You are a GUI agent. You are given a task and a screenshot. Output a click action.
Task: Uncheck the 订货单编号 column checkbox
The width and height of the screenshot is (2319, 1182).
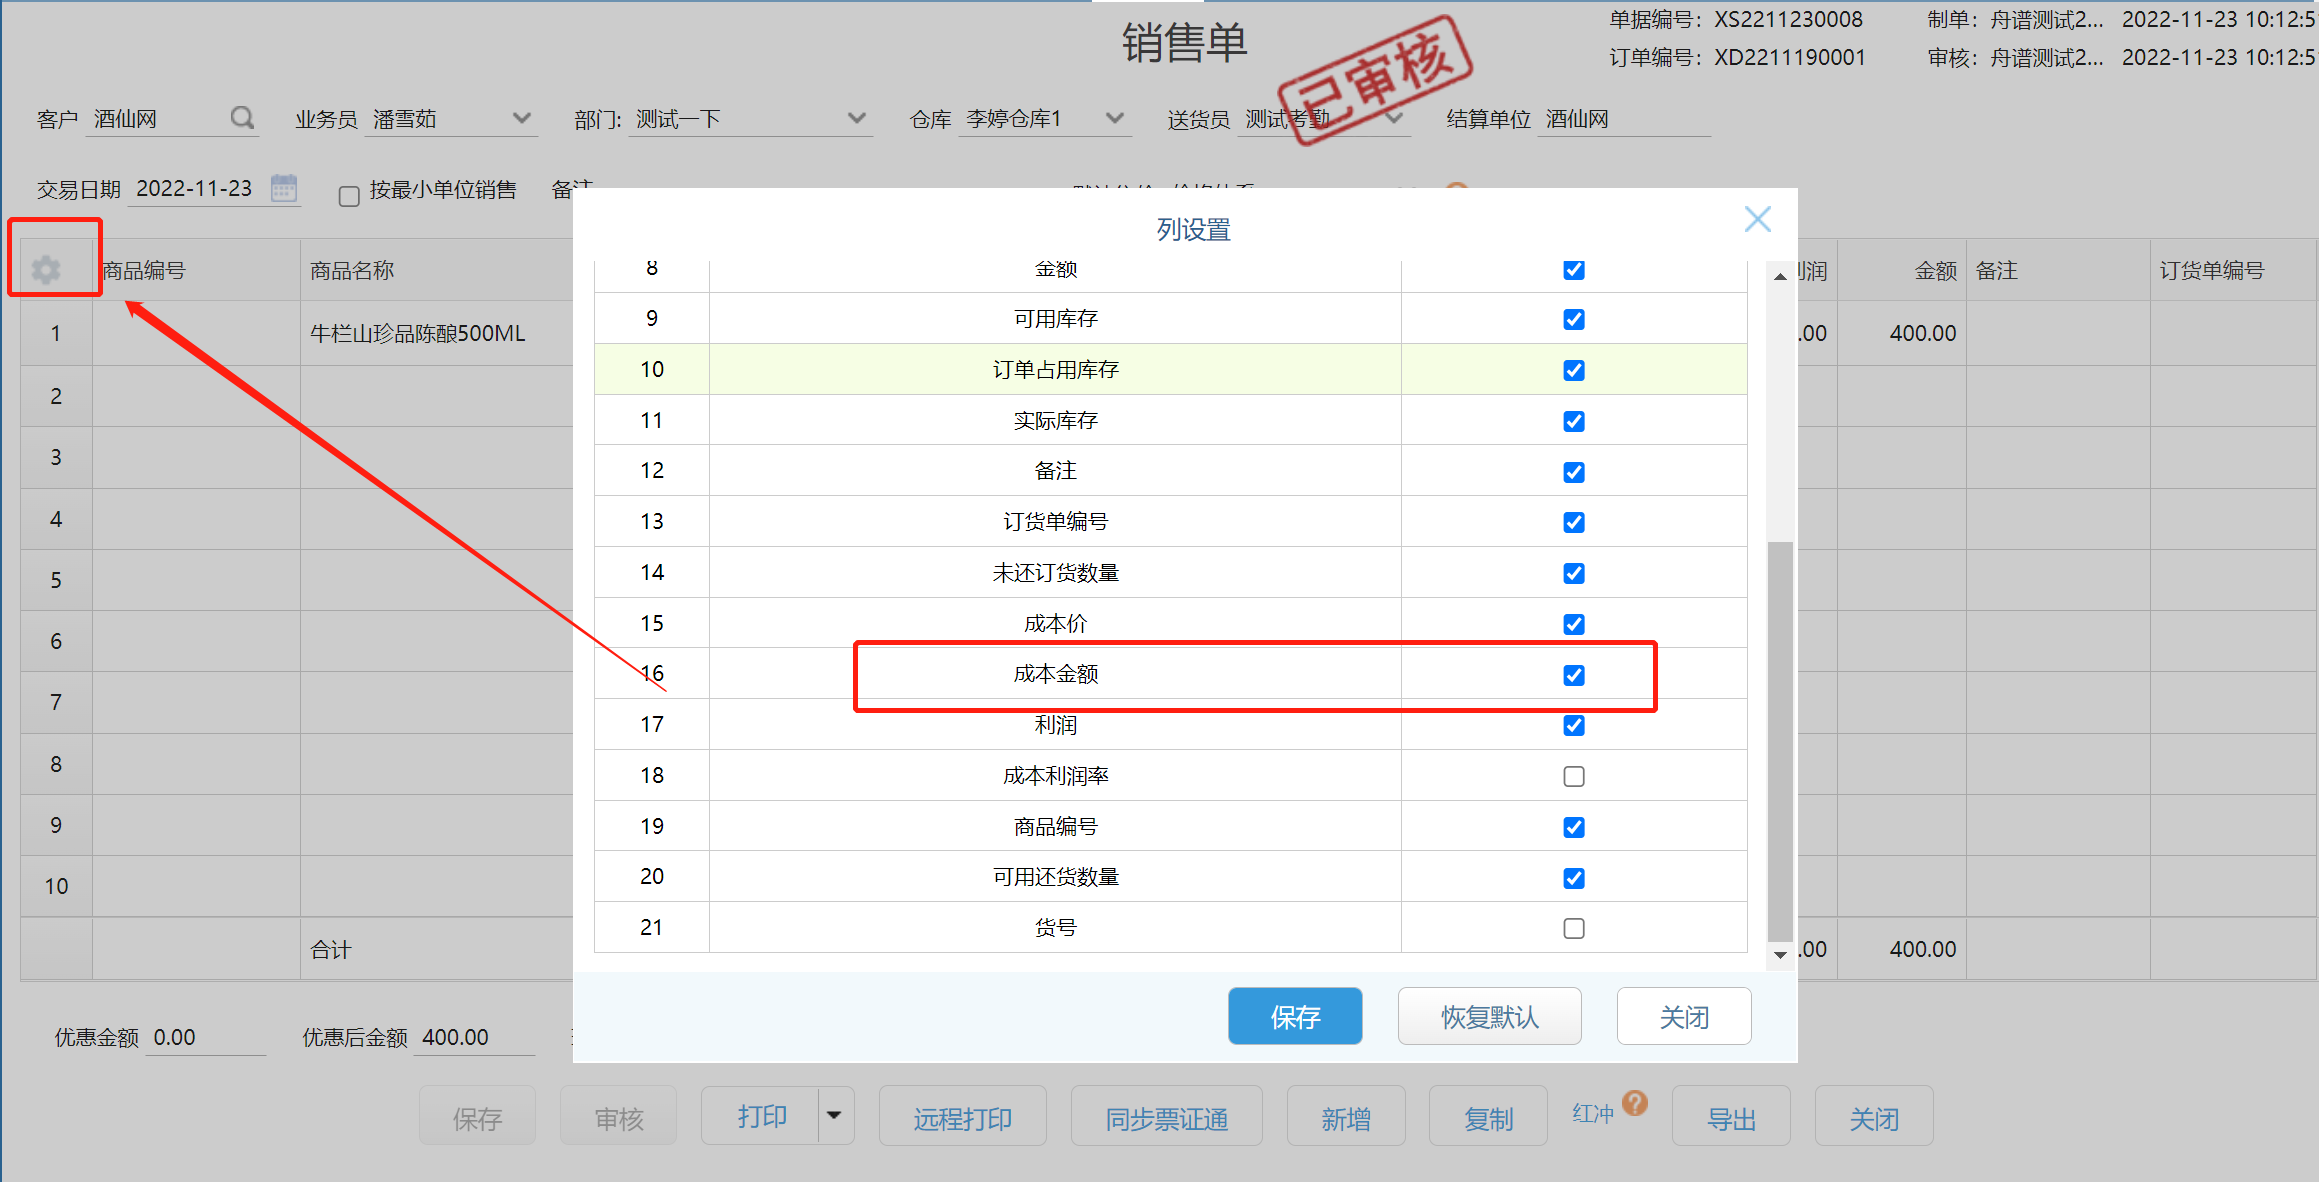(1574, 522)
